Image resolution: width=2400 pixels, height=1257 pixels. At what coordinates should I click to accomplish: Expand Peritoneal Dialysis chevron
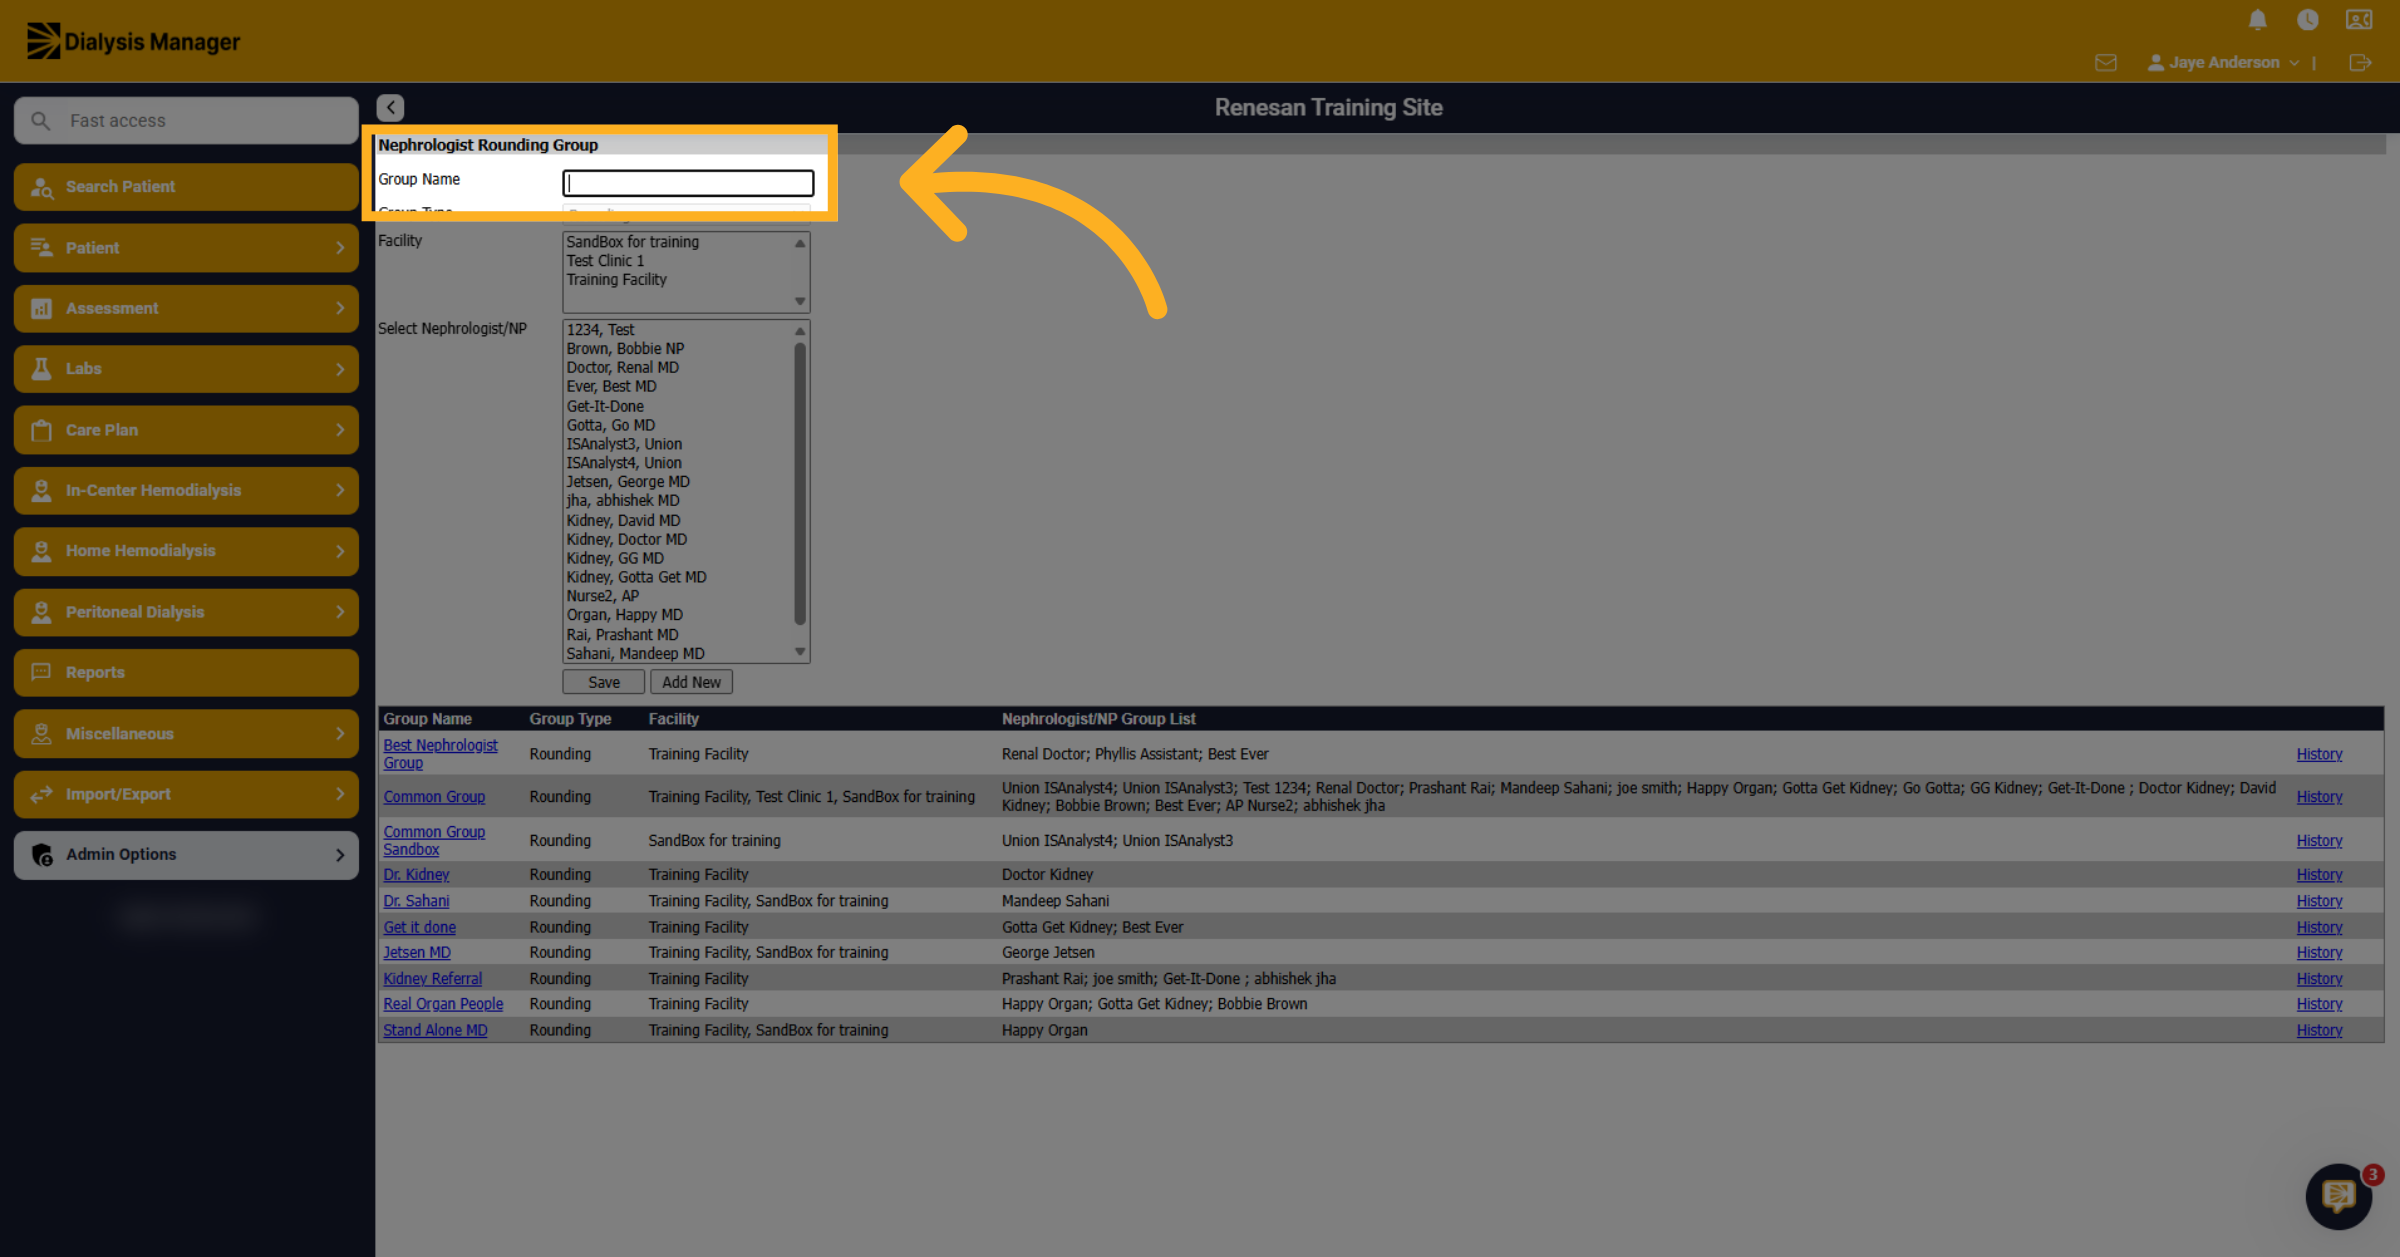340,612
